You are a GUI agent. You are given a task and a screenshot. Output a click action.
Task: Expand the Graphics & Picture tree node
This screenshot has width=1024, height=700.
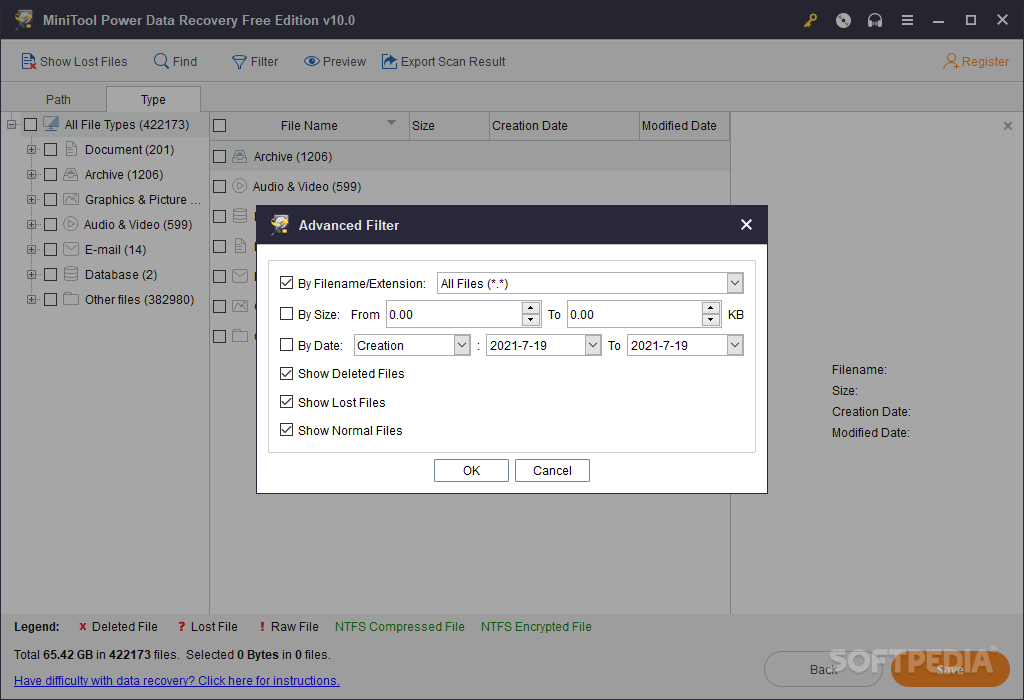pyautogui.click(x=31, y=199)
